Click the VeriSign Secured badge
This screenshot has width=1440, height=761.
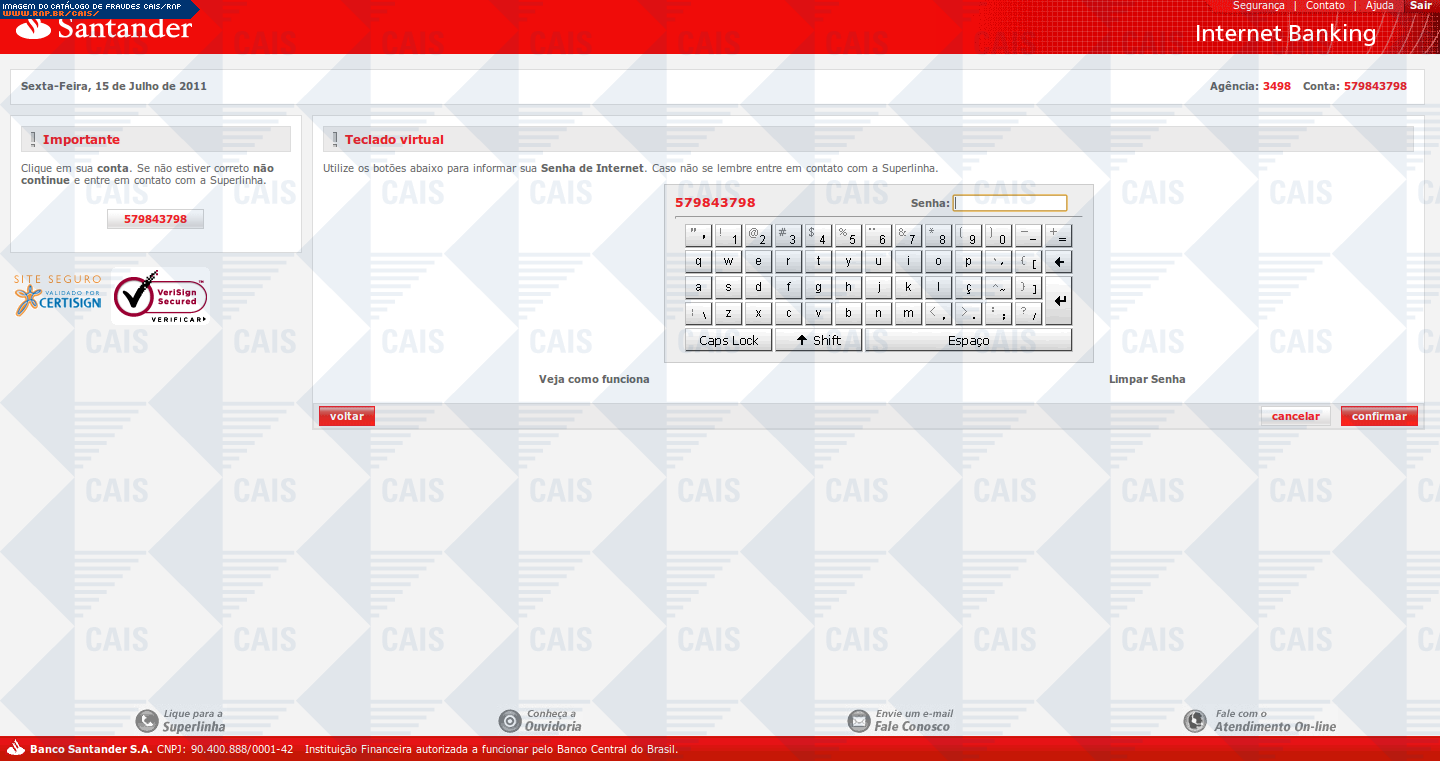pos(160,298)
